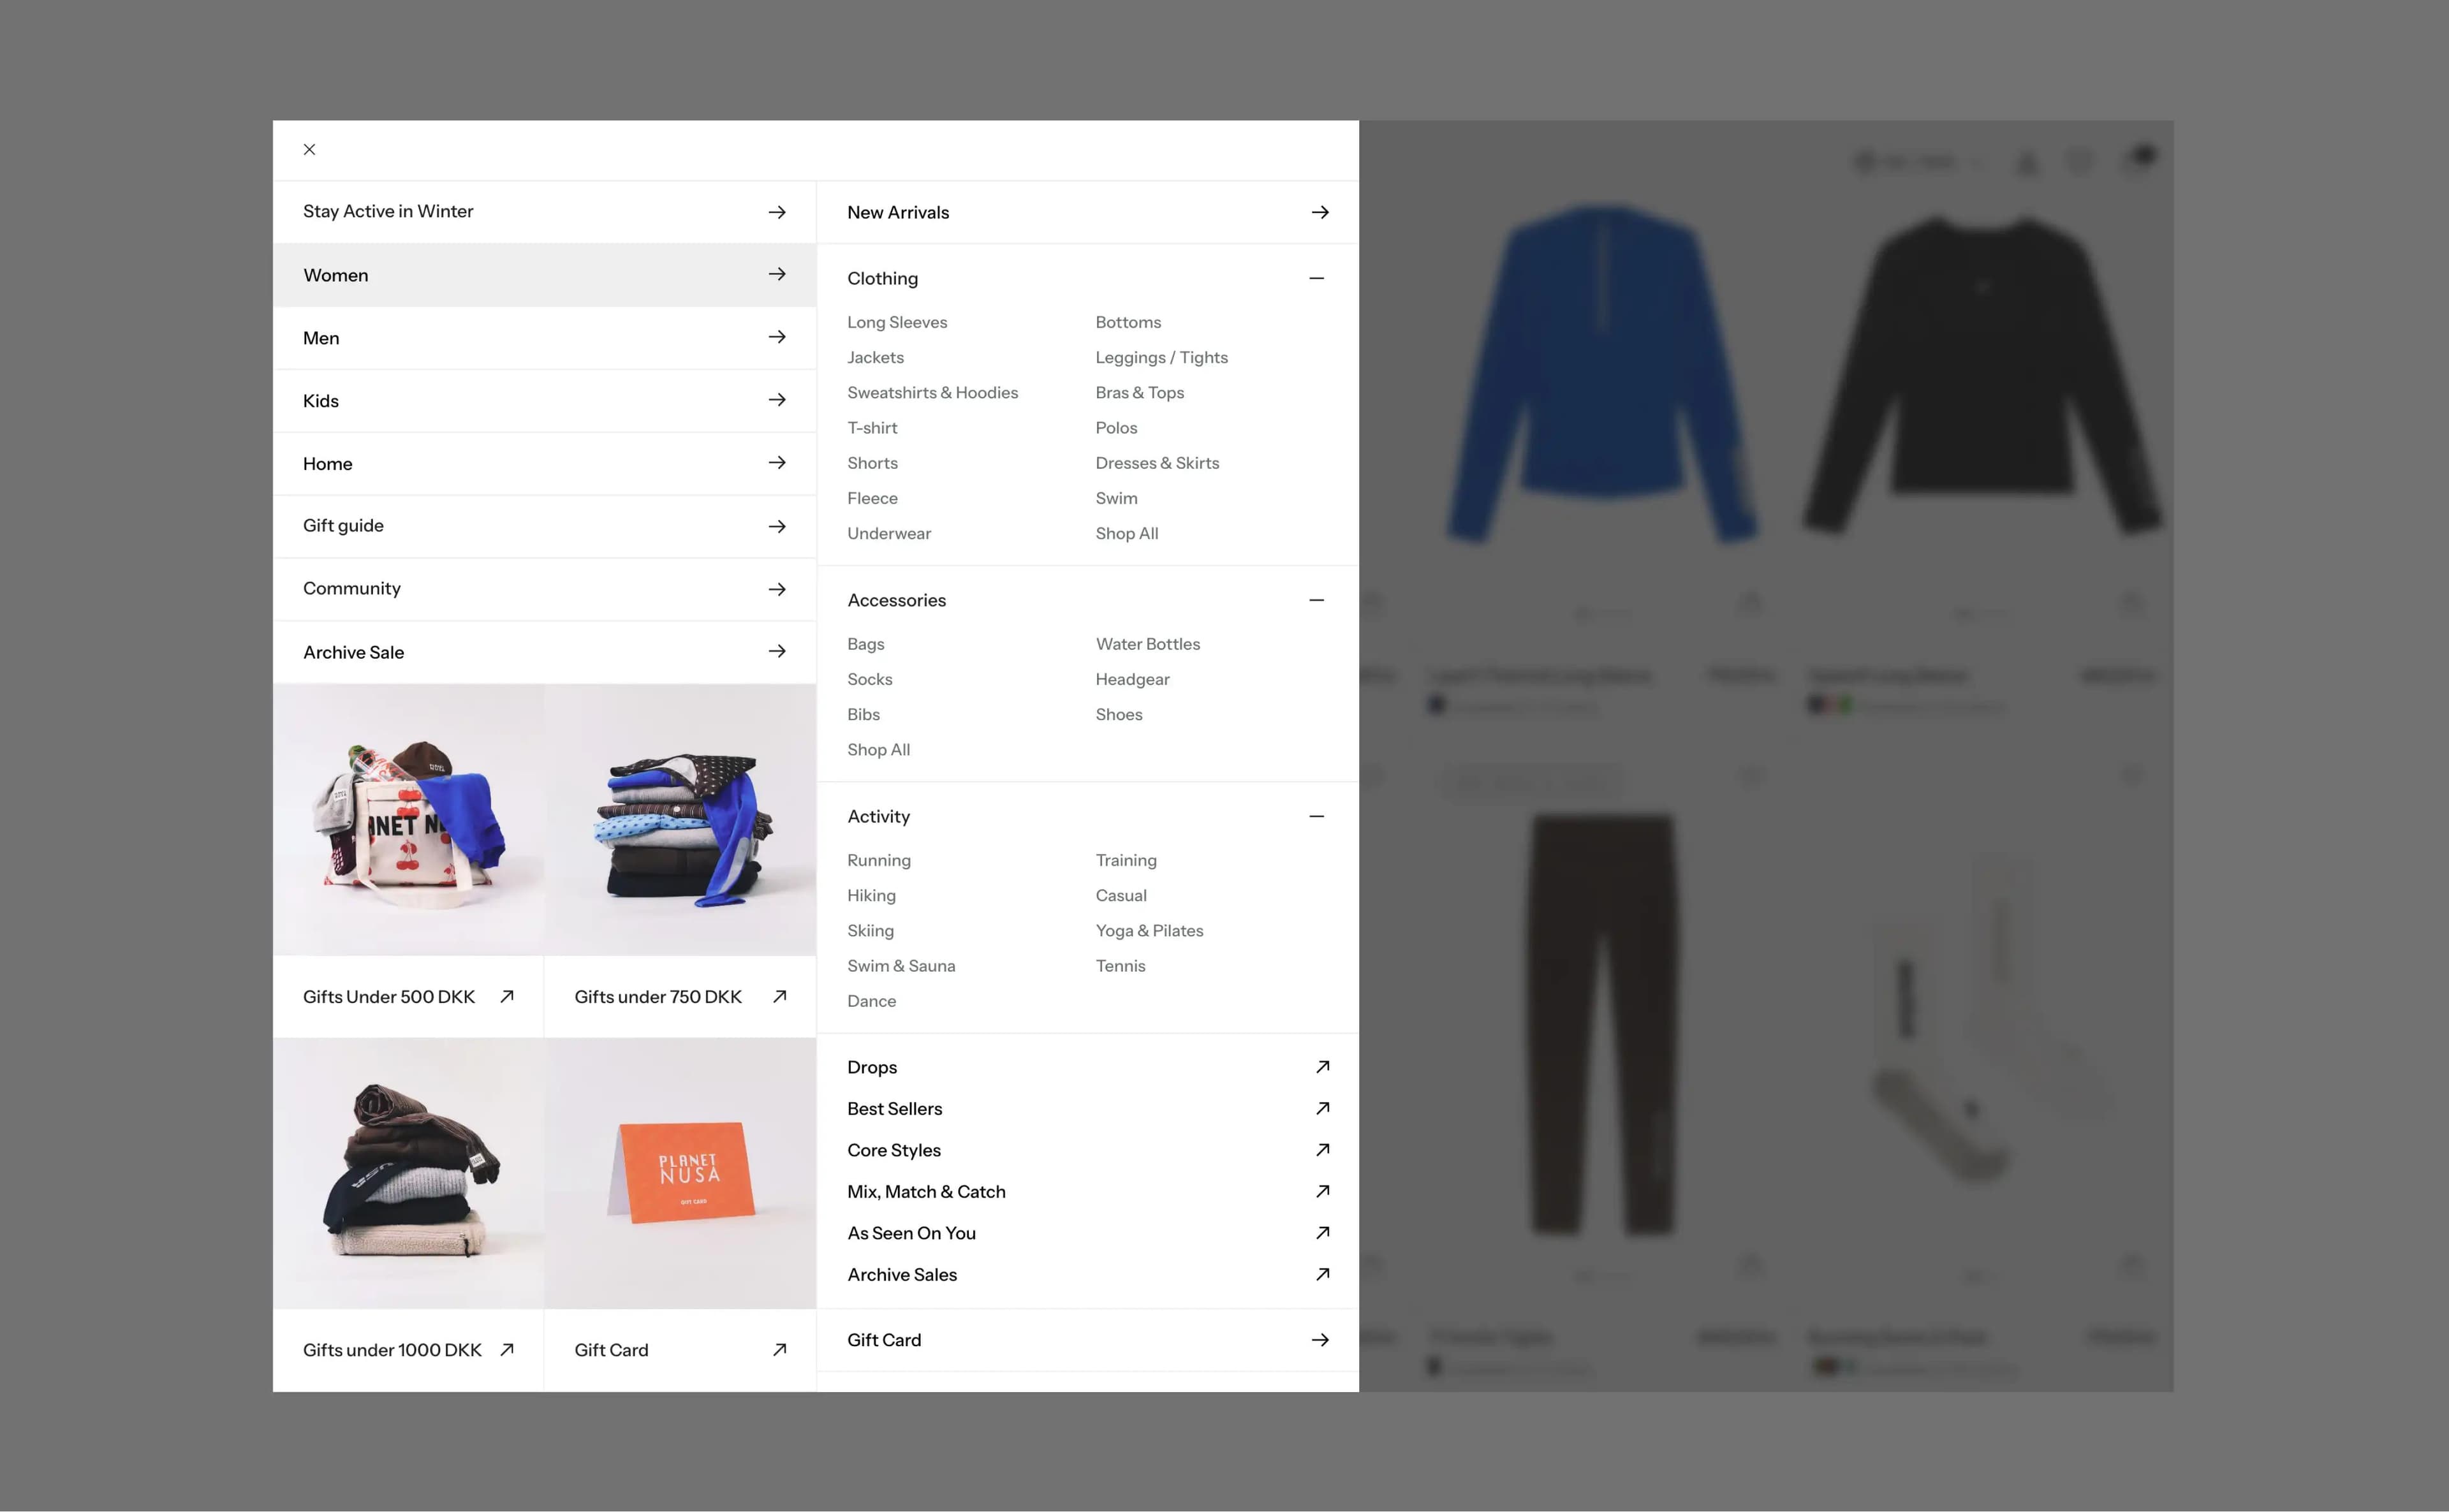
Task: Click external arrow icon next to Drops
Action: pos(1322,1067)
